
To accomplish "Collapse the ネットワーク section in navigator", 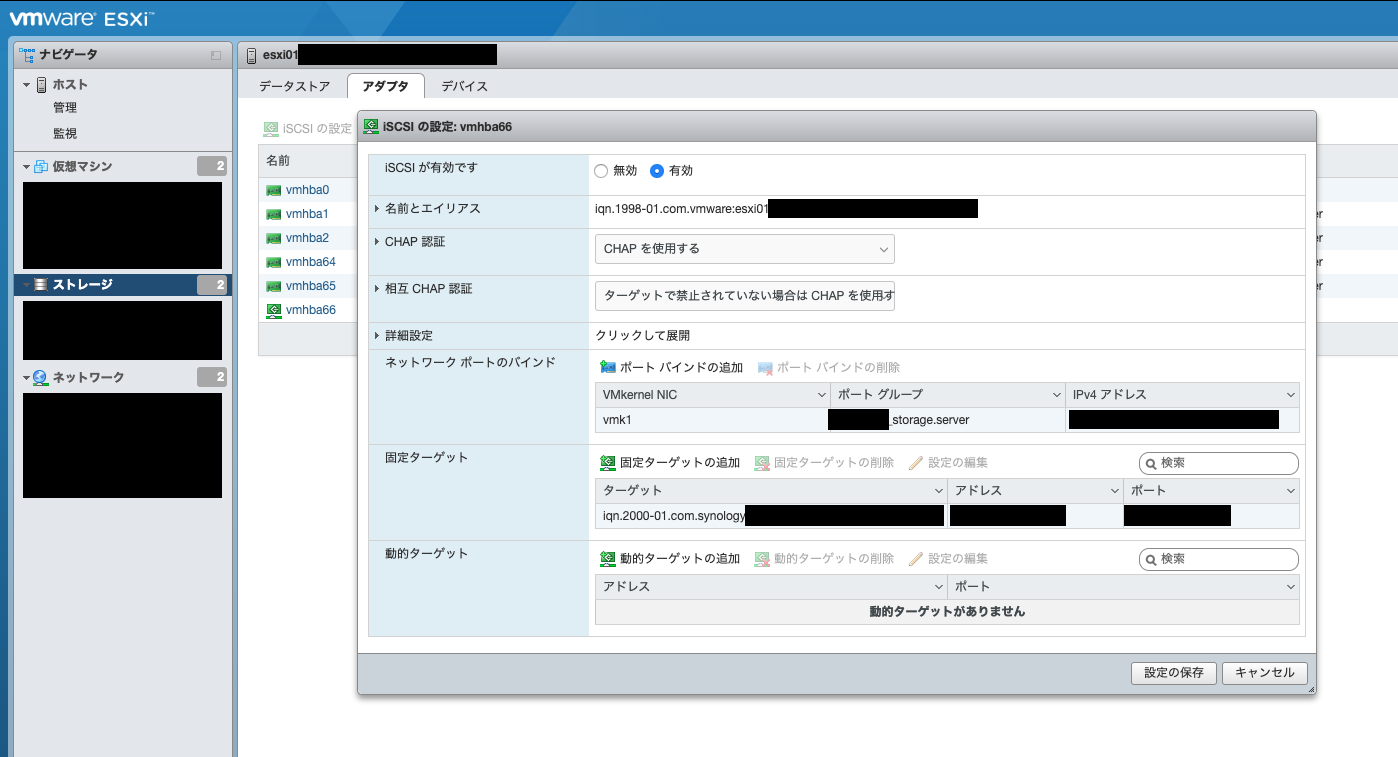I will point(27,378).
